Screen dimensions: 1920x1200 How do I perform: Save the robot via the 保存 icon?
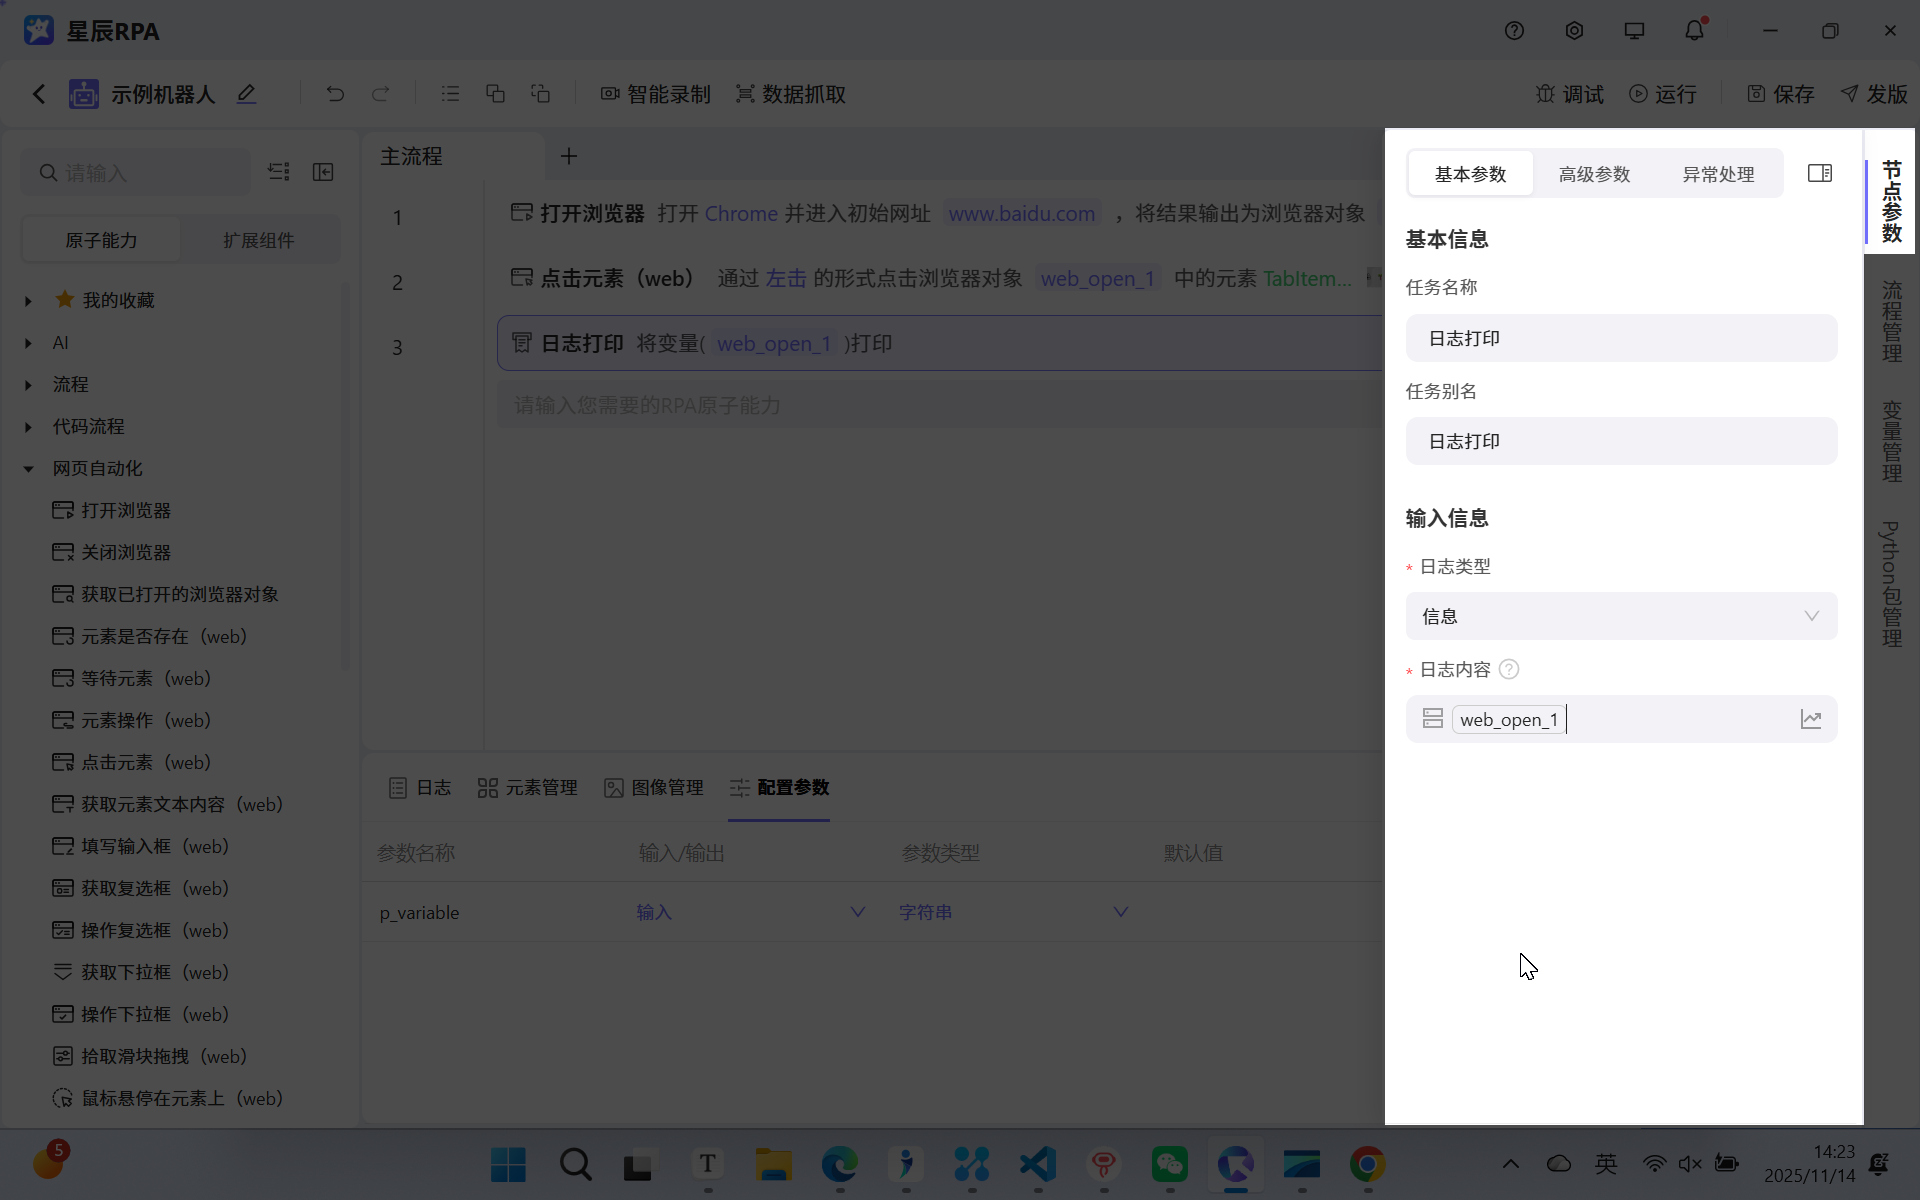1781,93
